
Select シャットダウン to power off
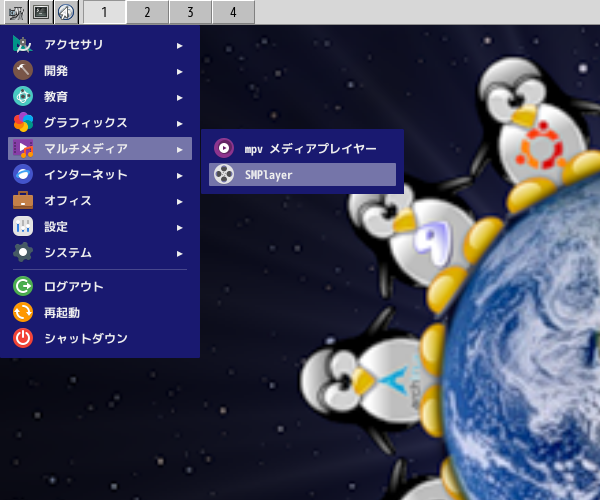click(x=100, y=339)
